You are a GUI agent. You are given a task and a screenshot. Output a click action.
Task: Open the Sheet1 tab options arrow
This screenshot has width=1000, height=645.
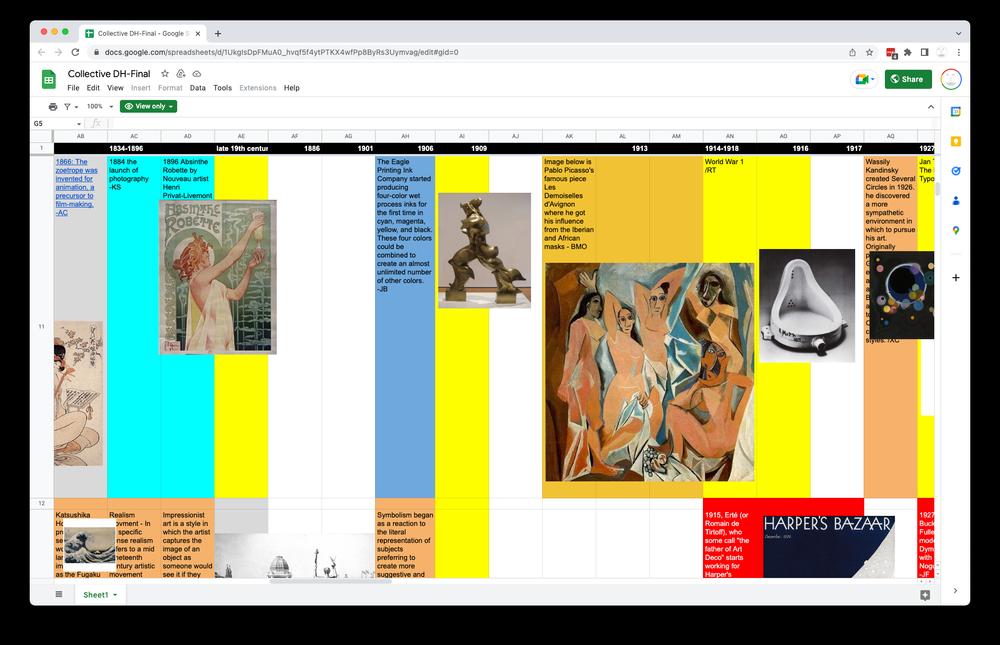coord(115,595)
